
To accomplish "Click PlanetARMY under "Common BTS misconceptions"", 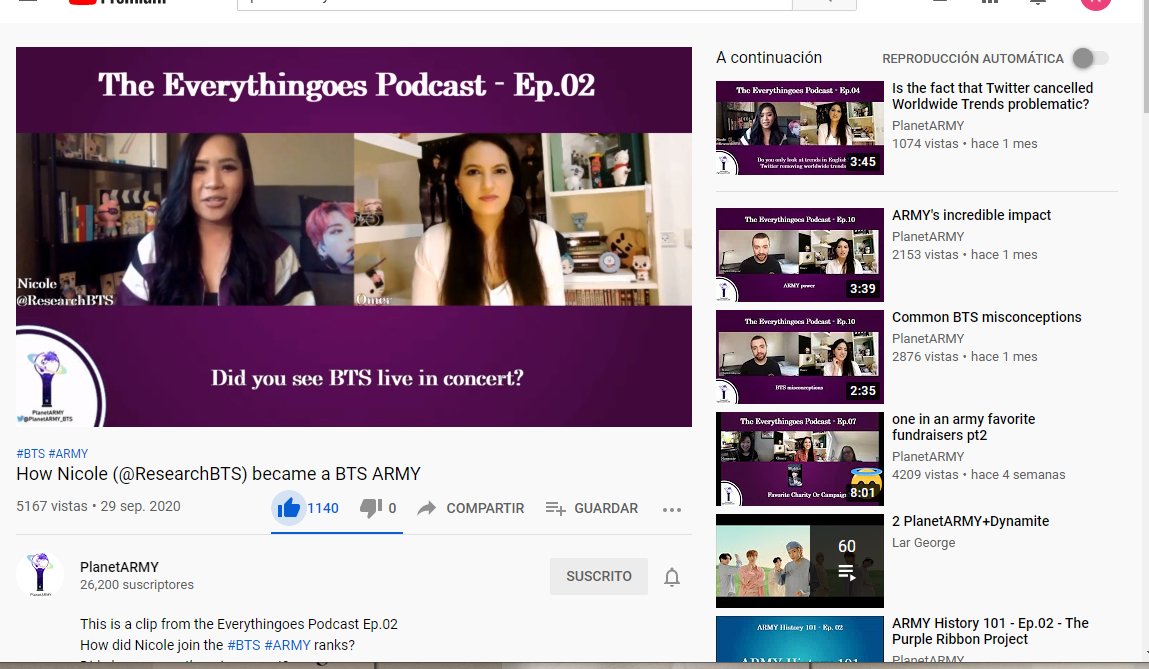I will point(928,338).
